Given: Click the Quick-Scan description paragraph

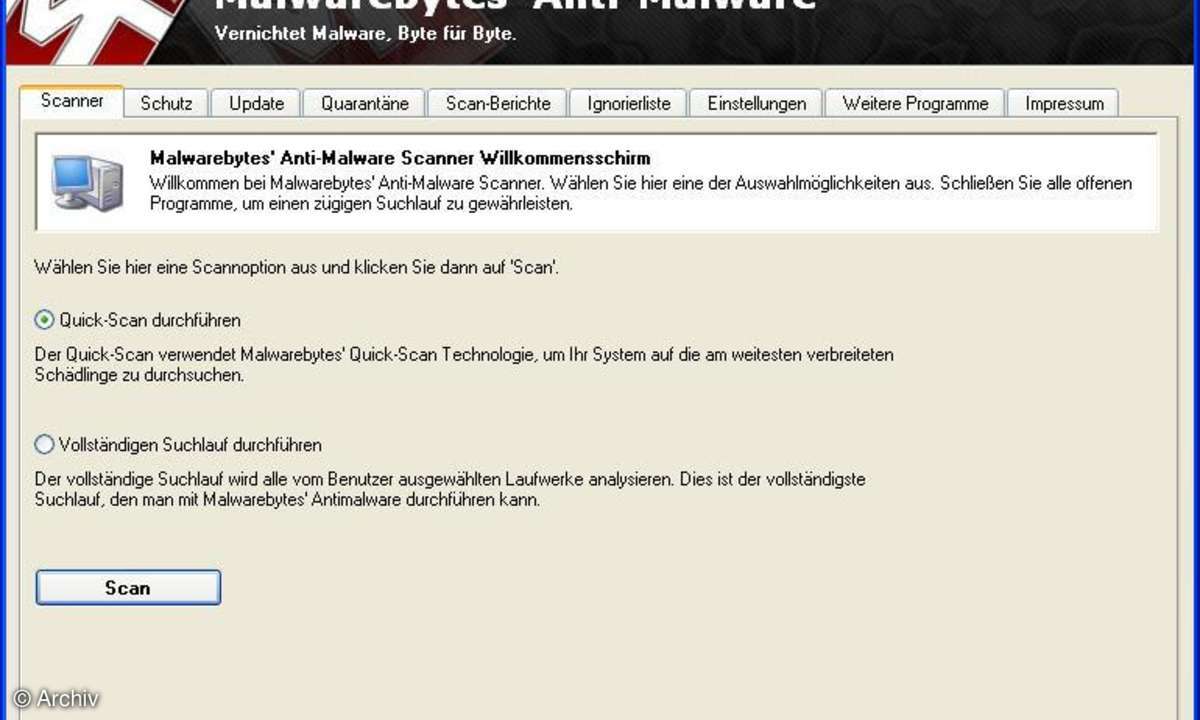Looking at the screenshot, I should (464, 365).
